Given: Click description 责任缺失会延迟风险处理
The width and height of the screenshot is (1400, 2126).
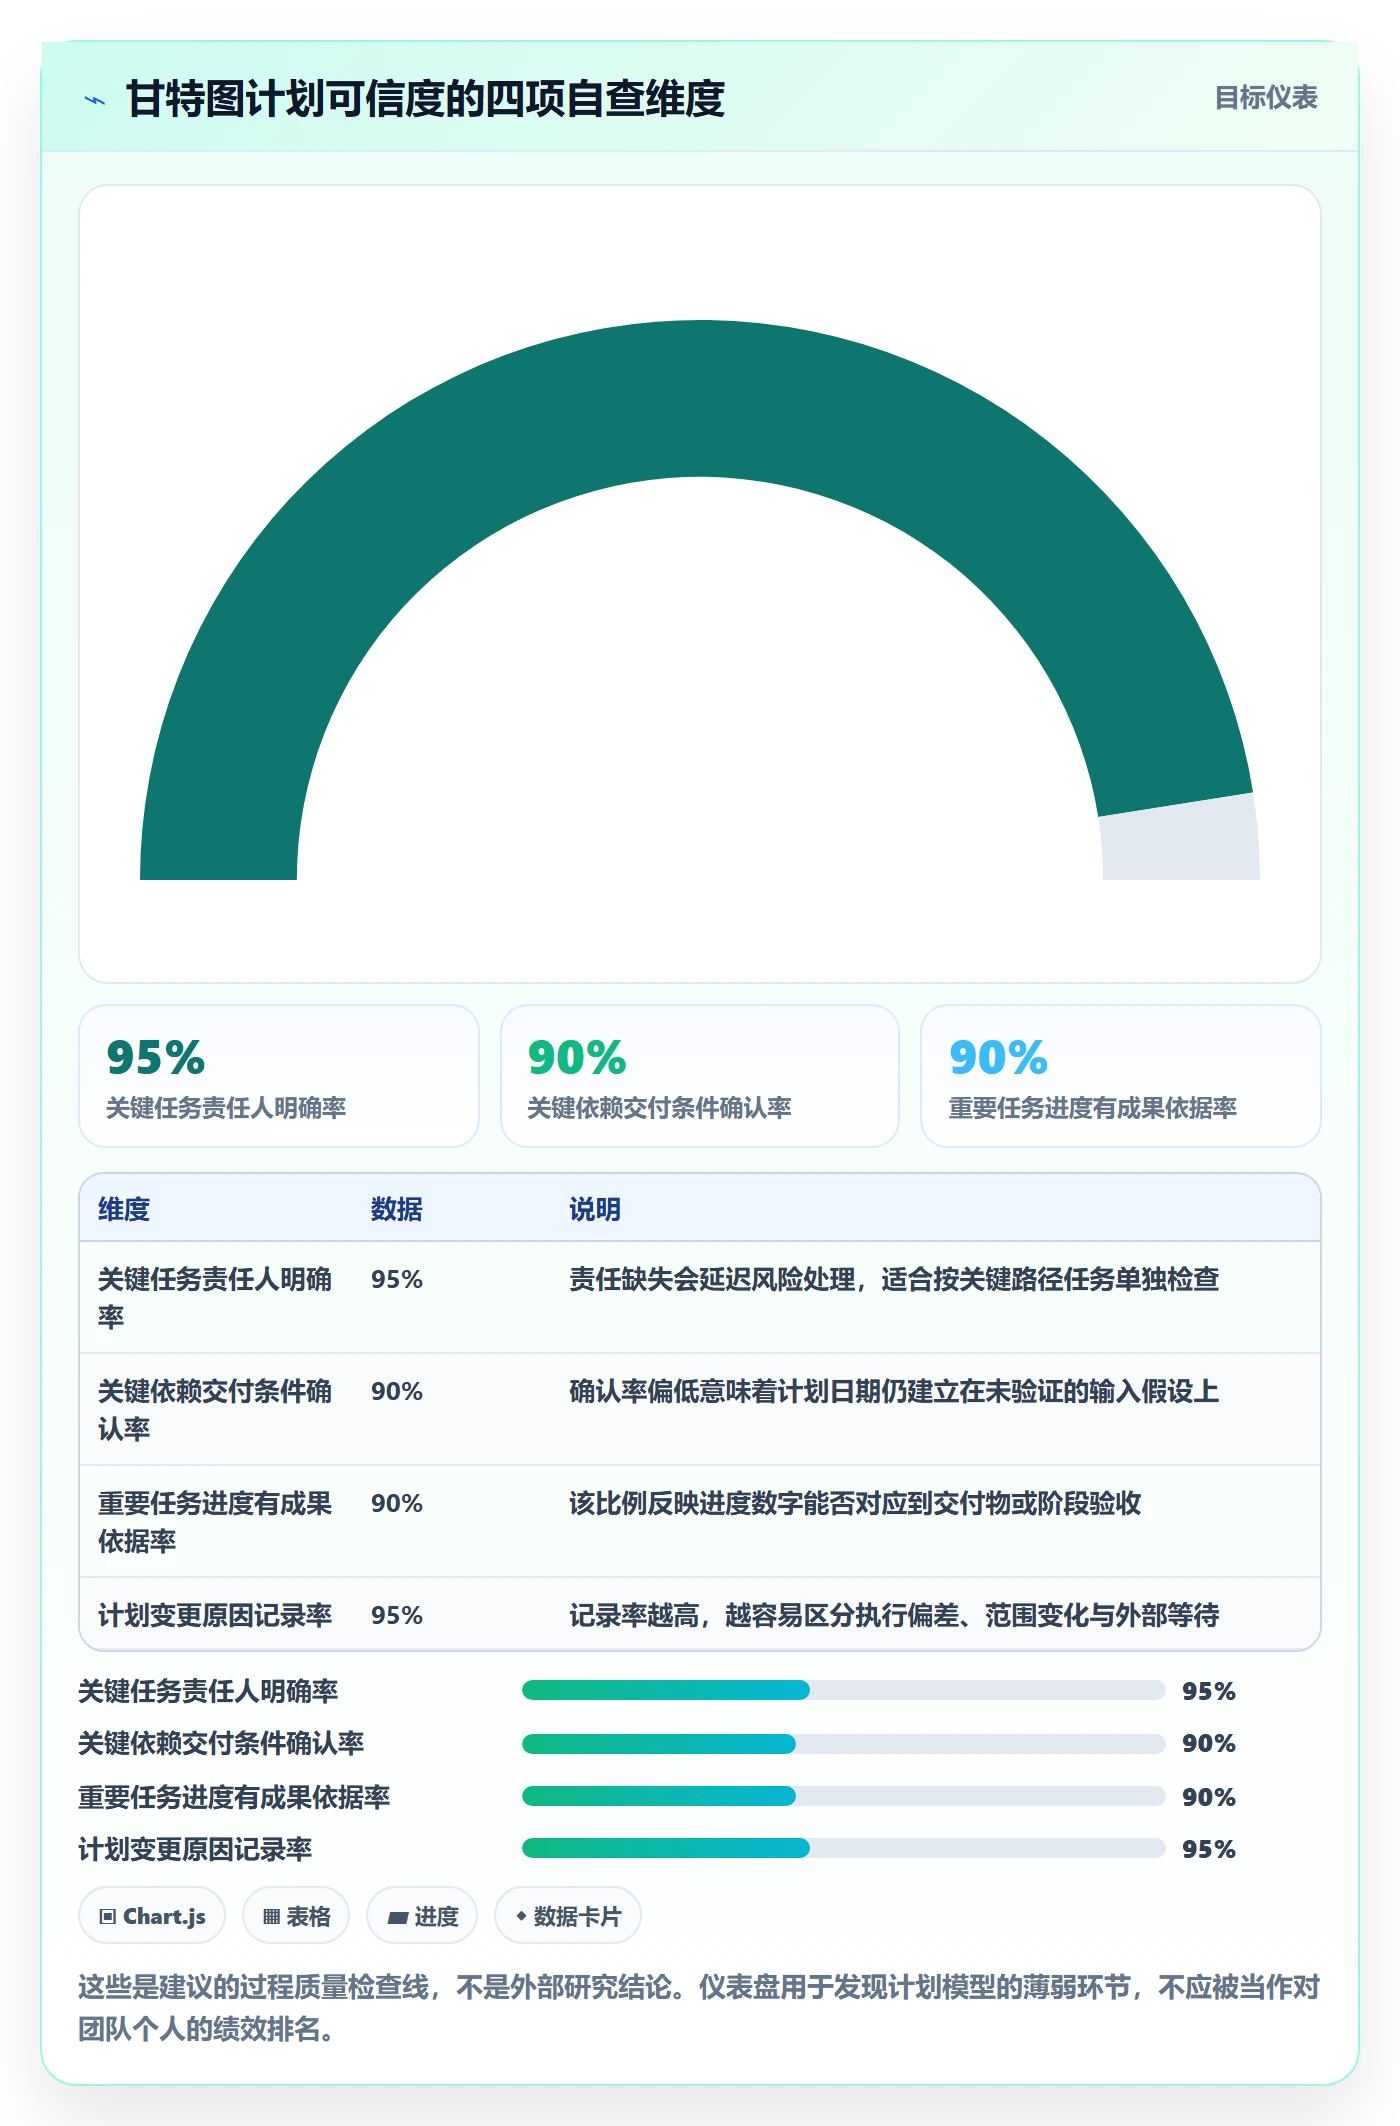Looking at the screenshot, I should [x=894, y=1279].
